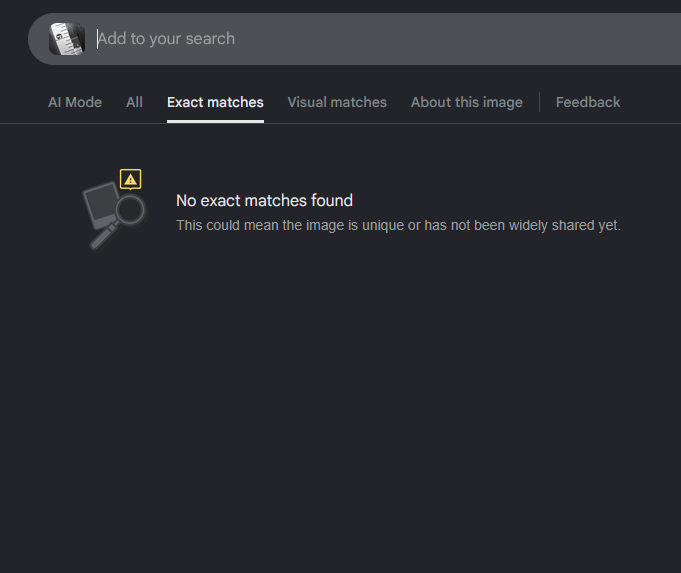Click the word "search" in placeholder text
The width and height of the screenshot is (681, 573).
[210, 39]
